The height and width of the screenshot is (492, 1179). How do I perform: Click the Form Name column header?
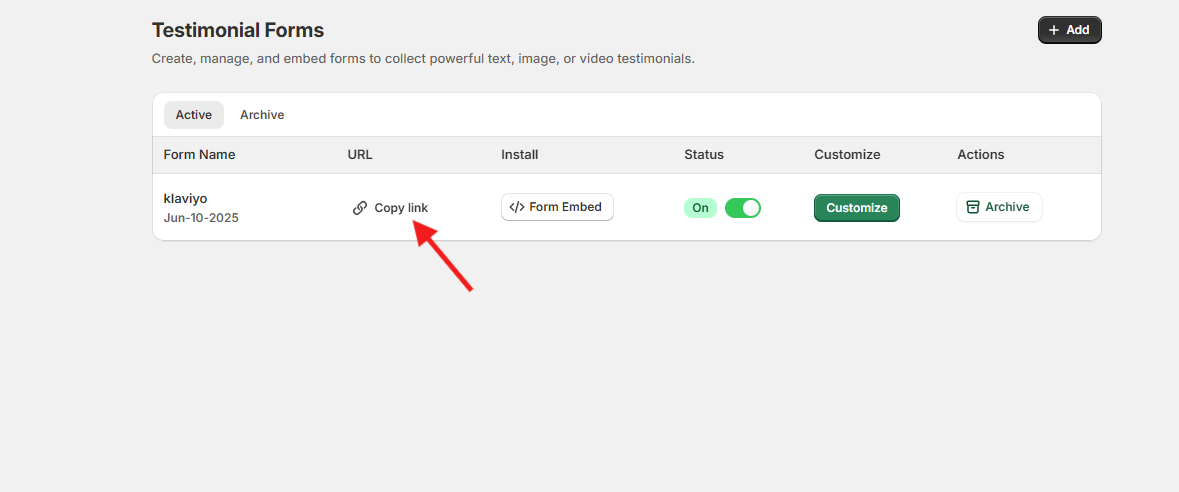pos(200,155)
